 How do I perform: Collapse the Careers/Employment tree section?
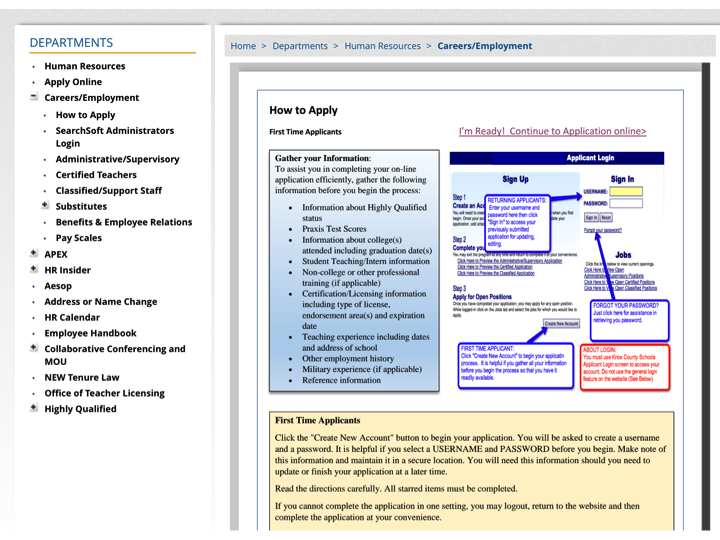pyautogui.click(x=34, y=97)
